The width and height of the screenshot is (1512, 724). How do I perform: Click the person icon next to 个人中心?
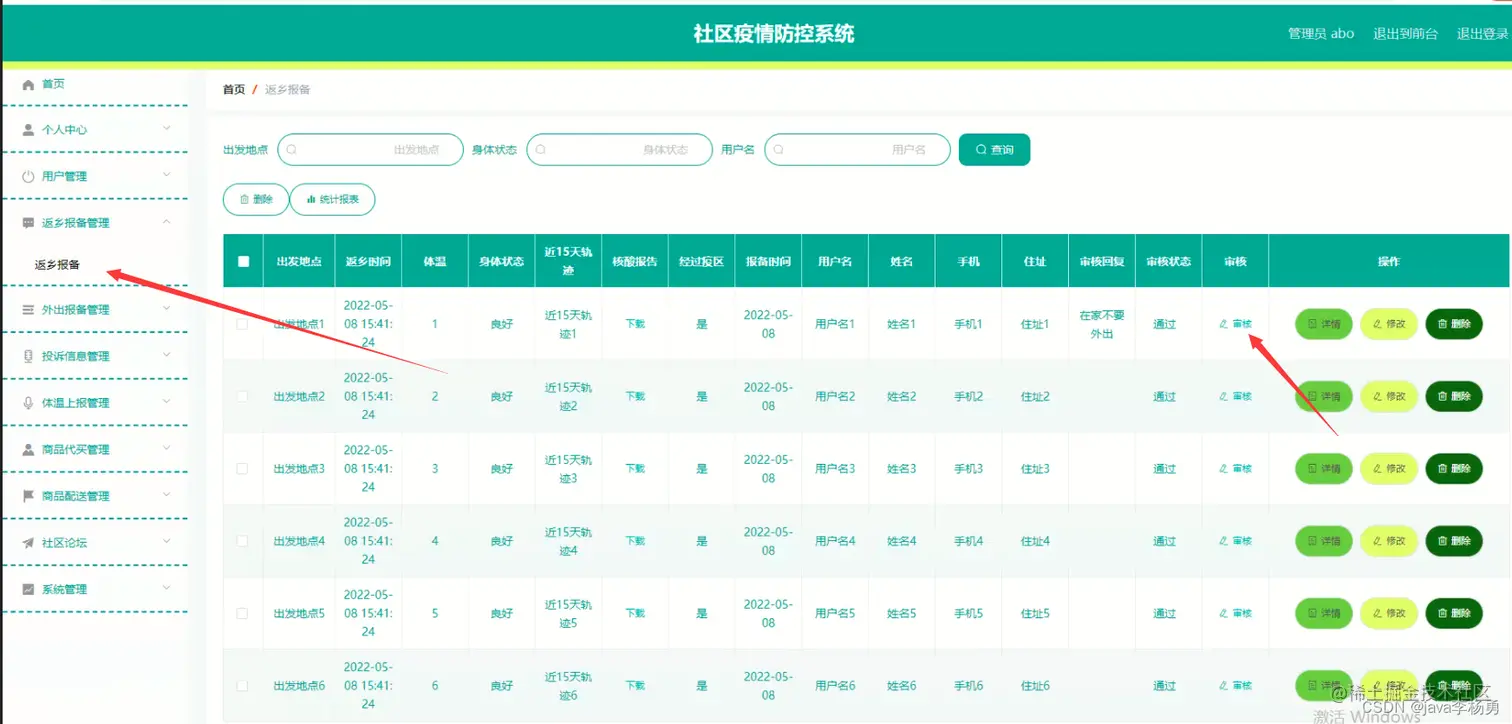28,130
